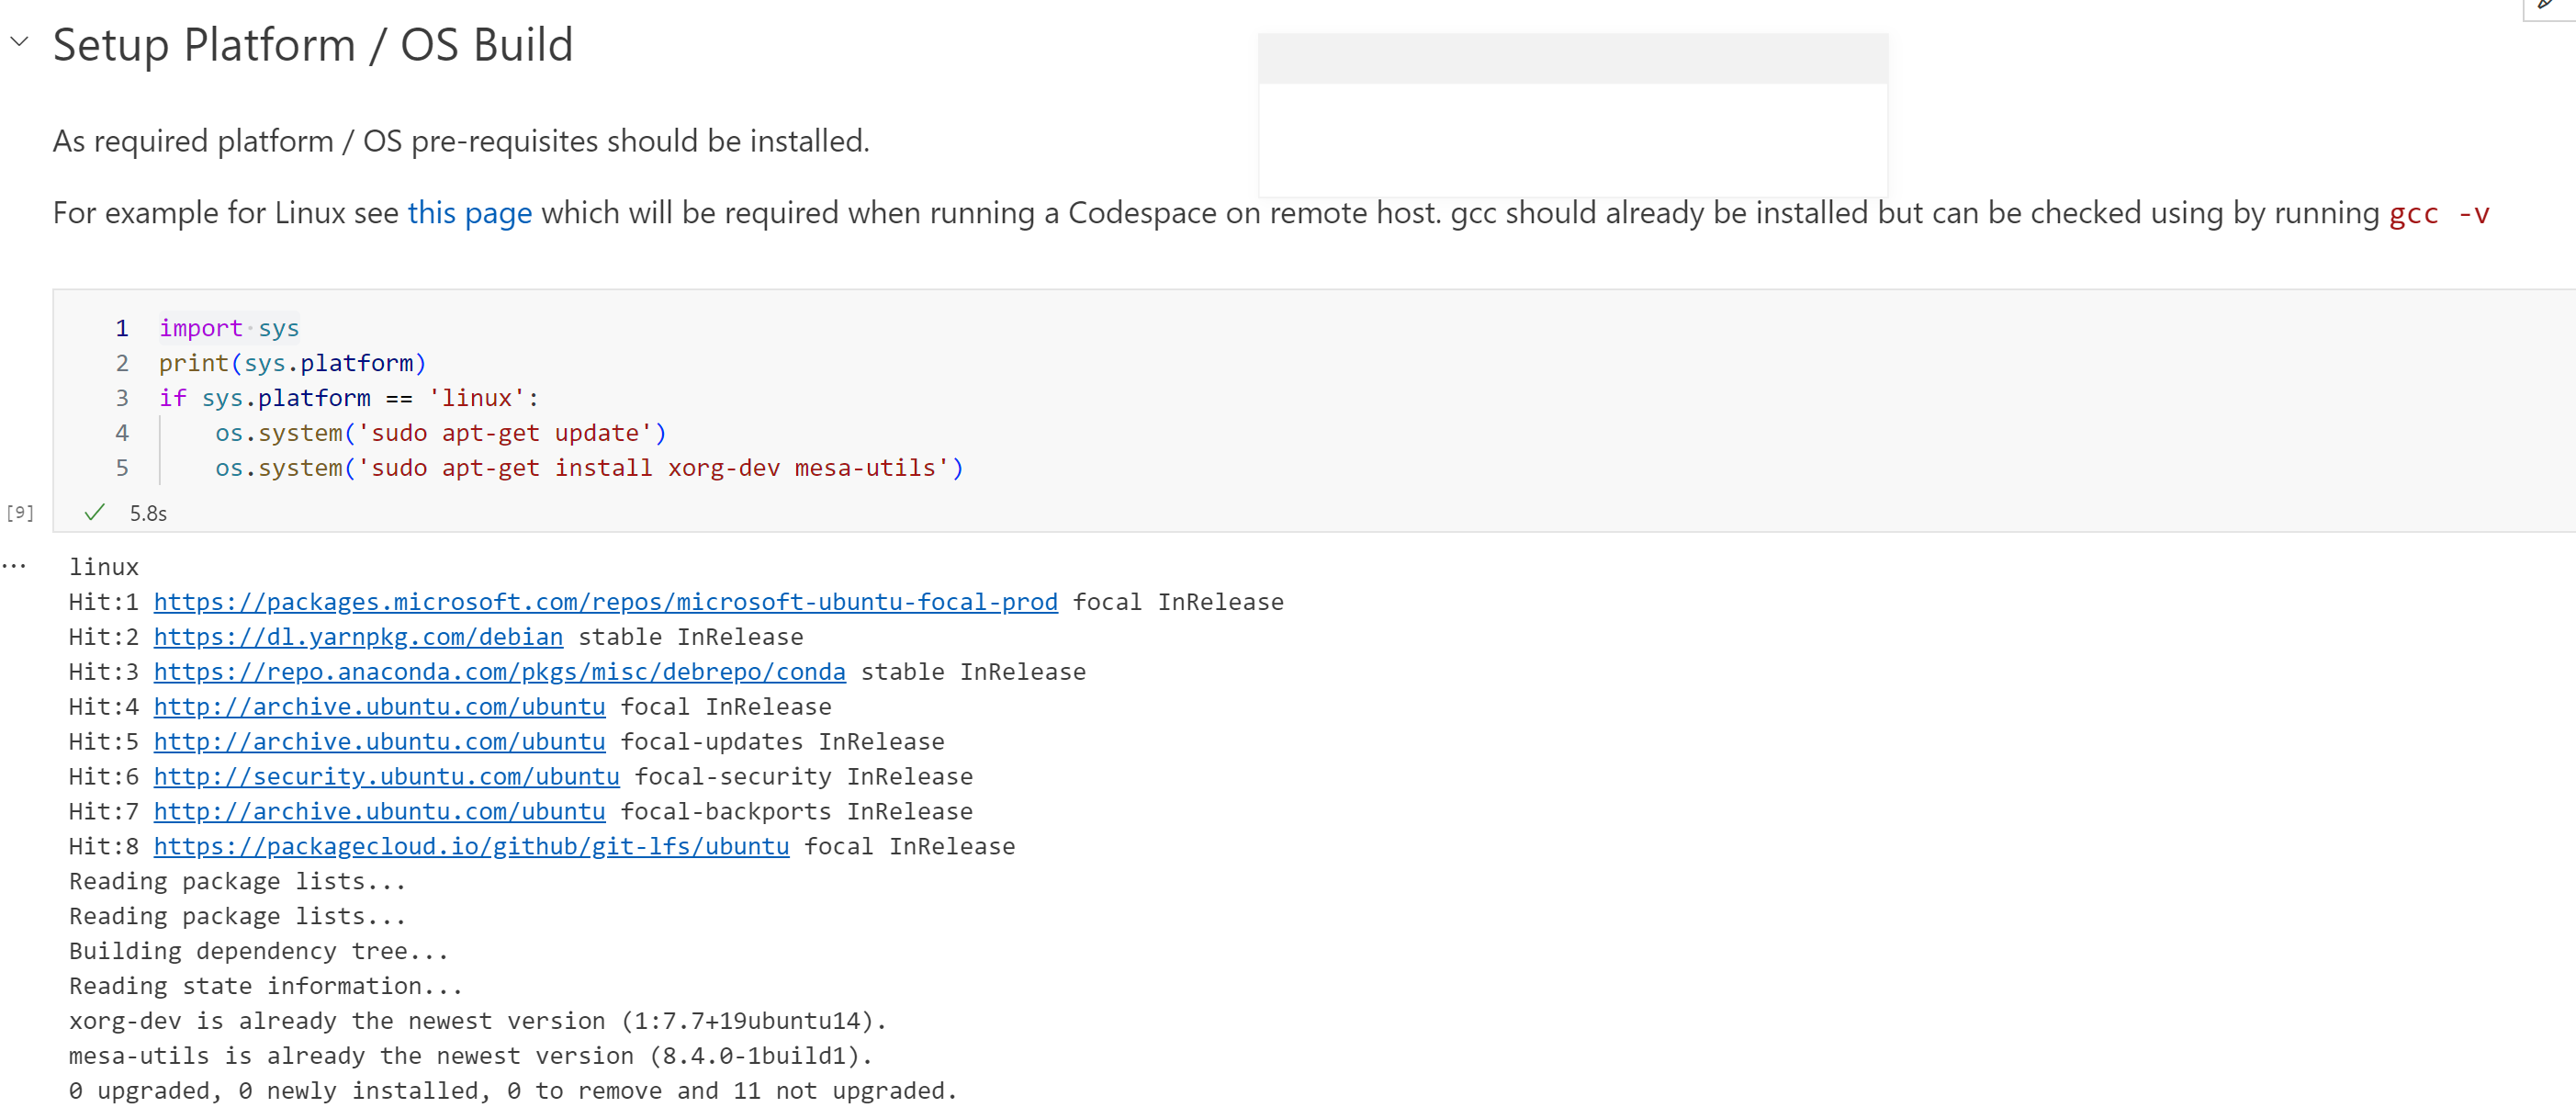Screen dimensions: 2576x1119
Task: Open the 'this page' hyperlink
Action: (x=469, y=213)
